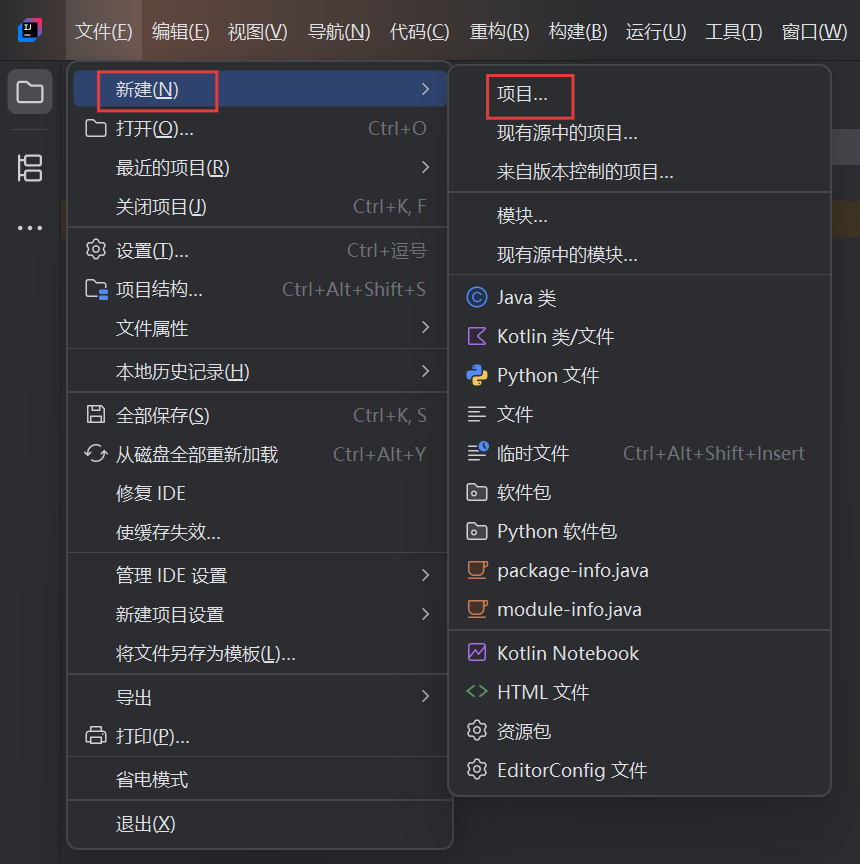Click the gear icon beside EditorConfig 文件

[x=477, y=770]
